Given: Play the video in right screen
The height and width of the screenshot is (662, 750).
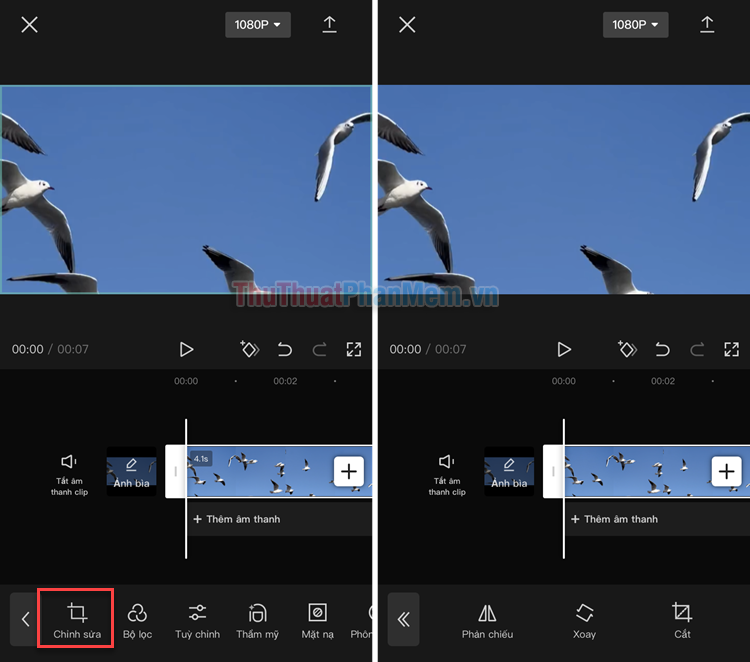Looking at the screenshot, I should pyautogui.click(x=564, y=349).
